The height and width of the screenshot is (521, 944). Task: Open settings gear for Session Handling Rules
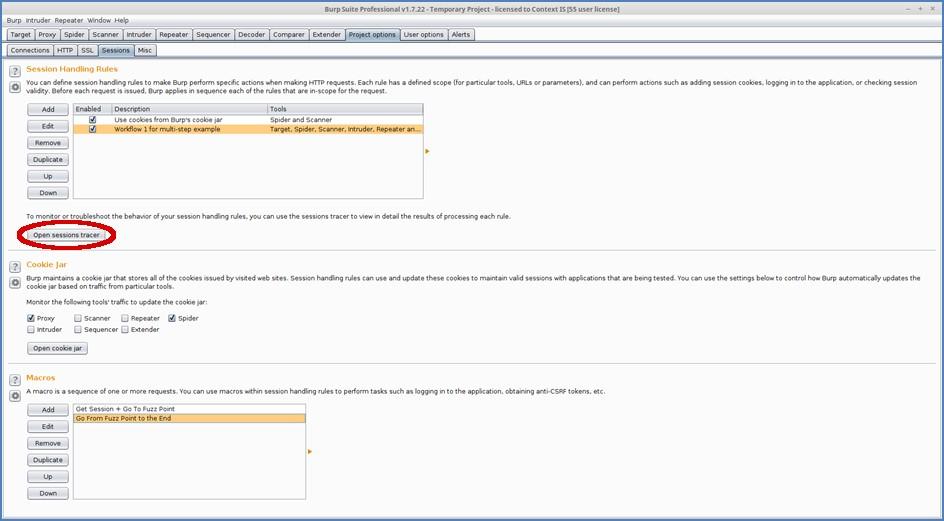point(15,87)
